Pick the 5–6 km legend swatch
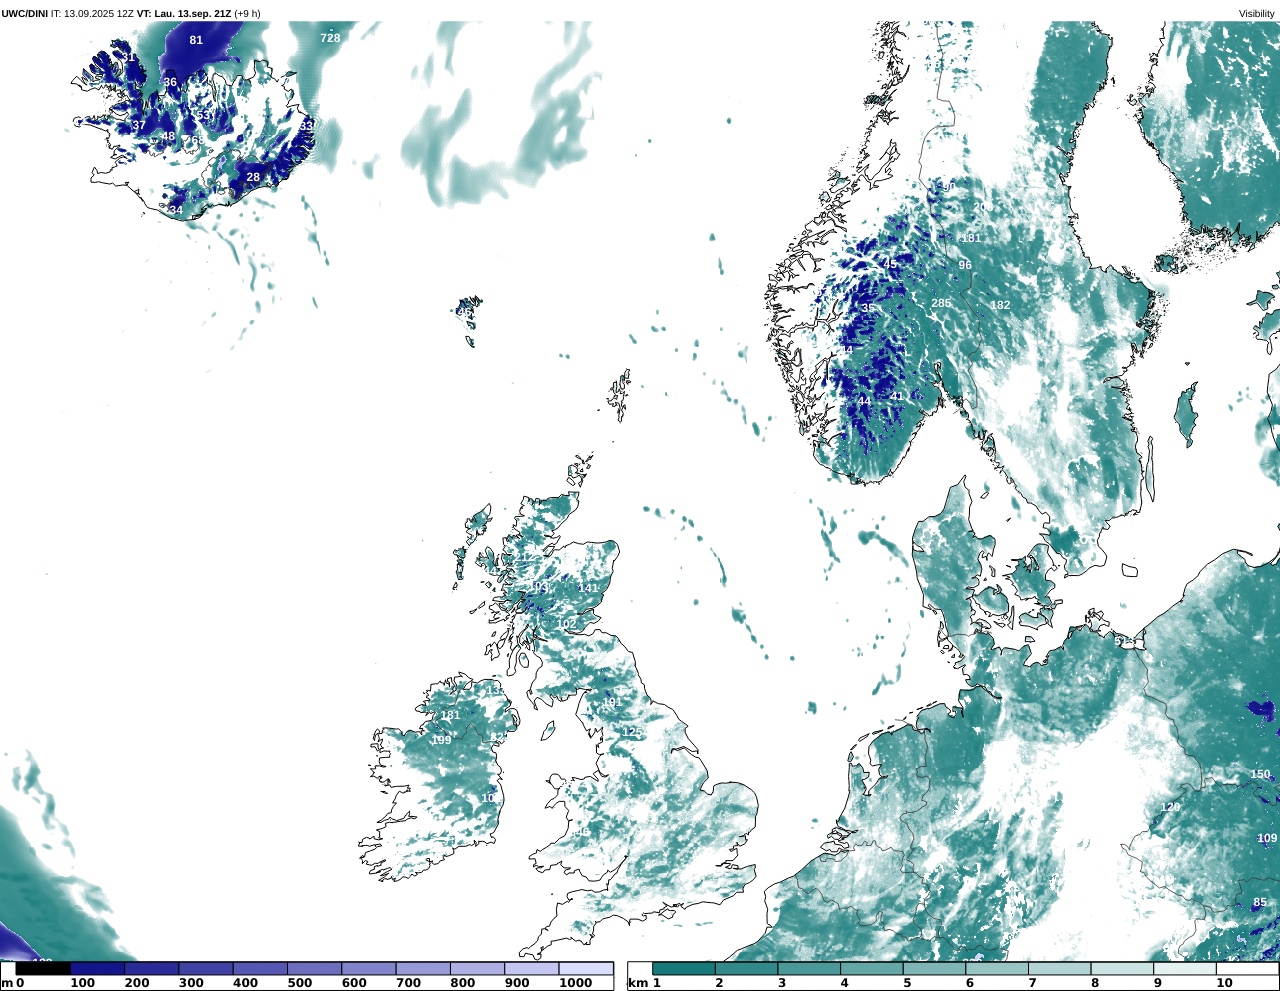 pyautogui.click(x=934, y=968)
